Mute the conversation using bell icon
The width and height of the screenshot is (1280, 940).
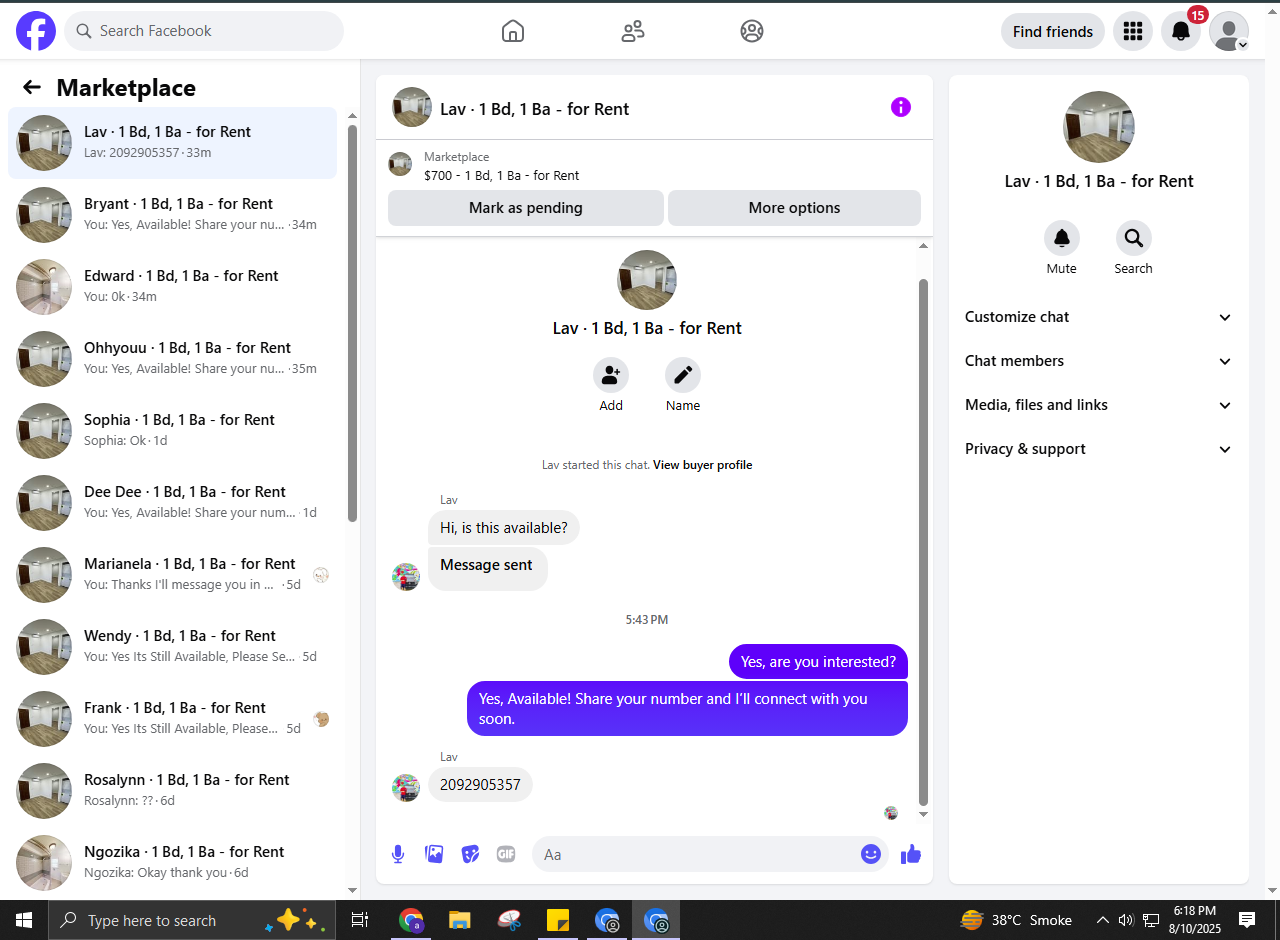pos(1062,238)
